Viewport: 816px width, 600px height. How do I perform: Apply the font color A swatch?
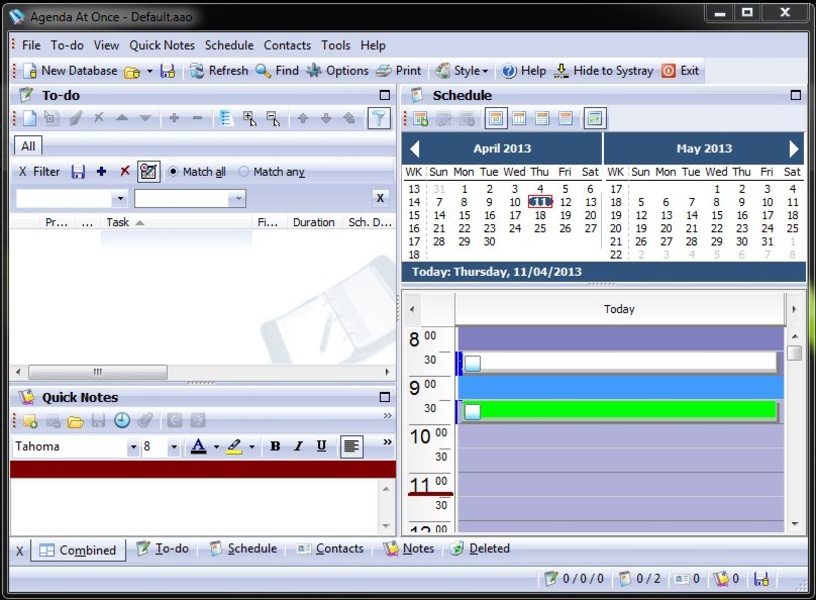point(199,446)
